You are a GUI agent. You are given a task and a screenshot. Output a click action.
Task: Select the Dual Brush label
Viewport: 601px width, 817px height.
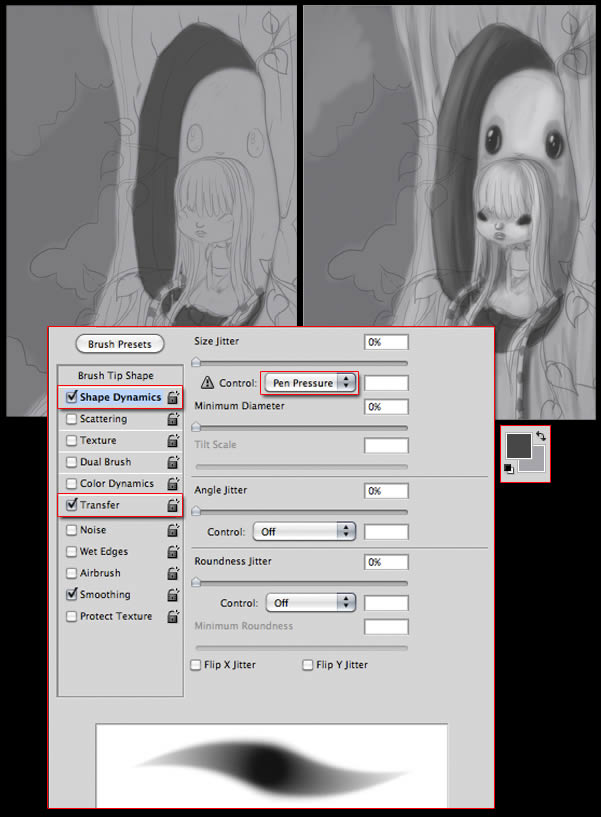(105, 462)
